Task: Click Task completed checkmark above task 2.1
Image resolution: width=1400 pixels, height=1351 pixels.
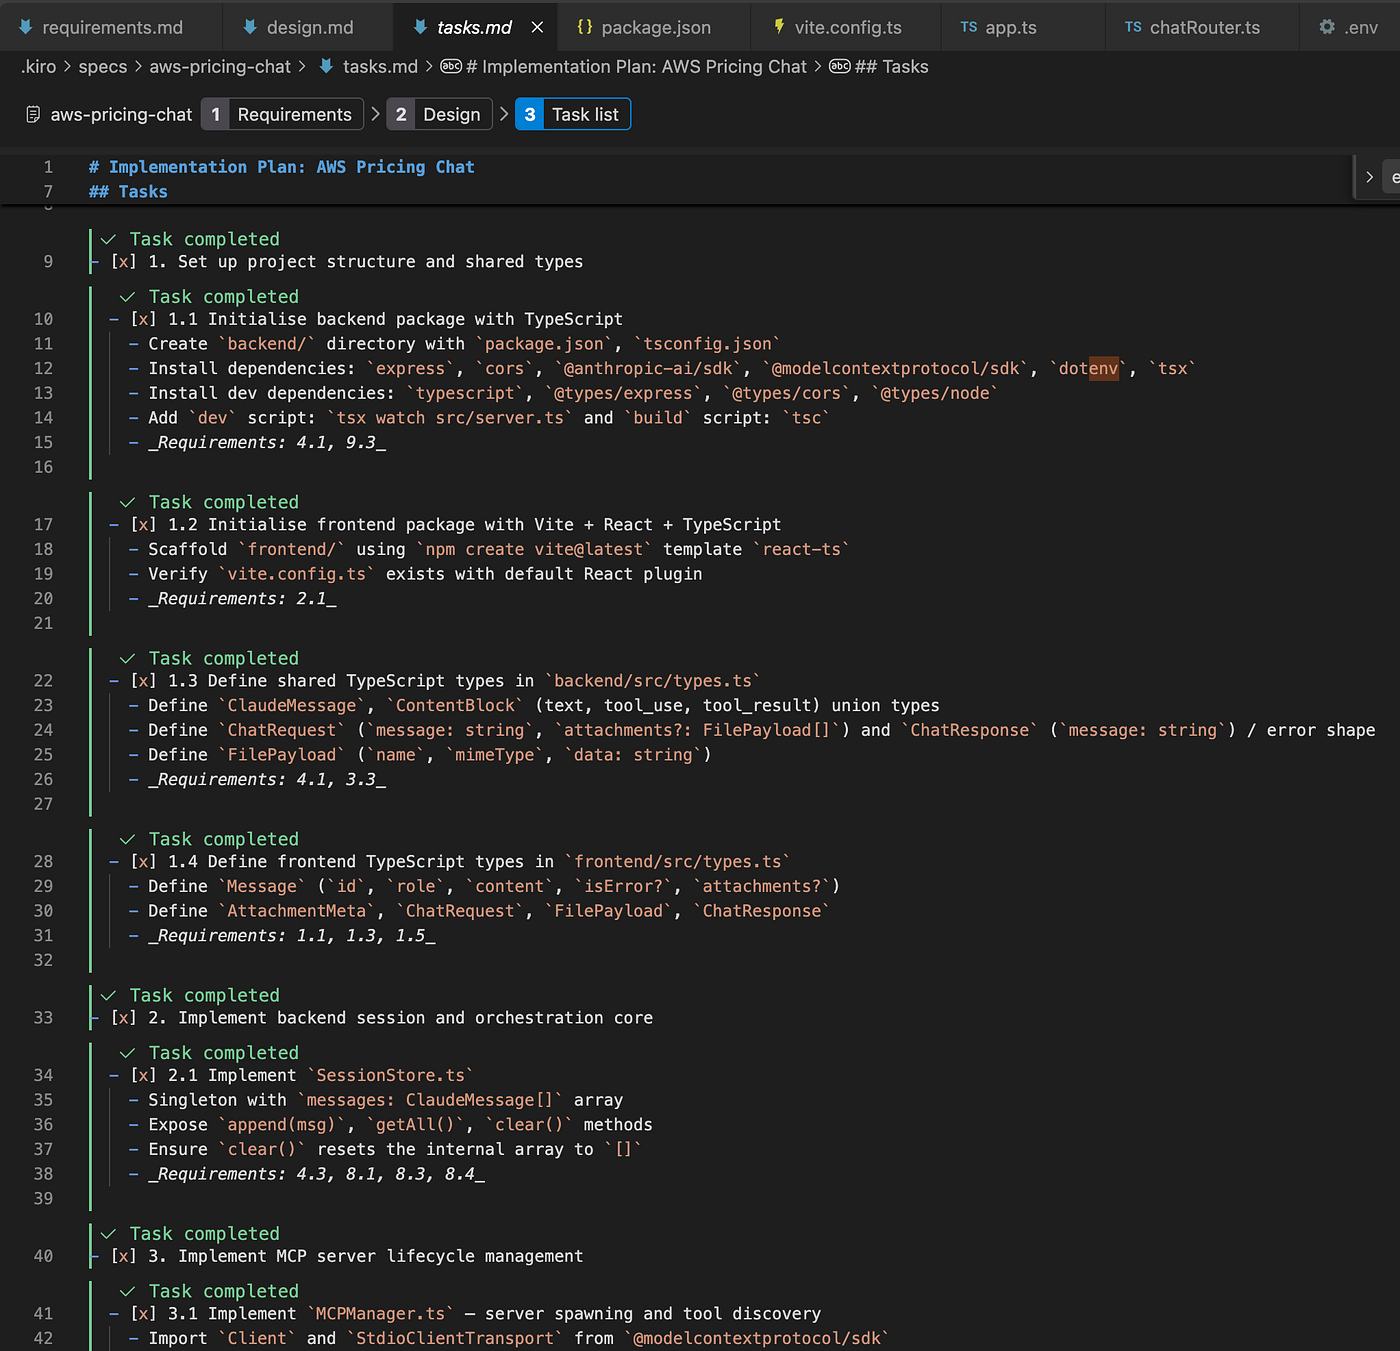Action: point(127,1053)
